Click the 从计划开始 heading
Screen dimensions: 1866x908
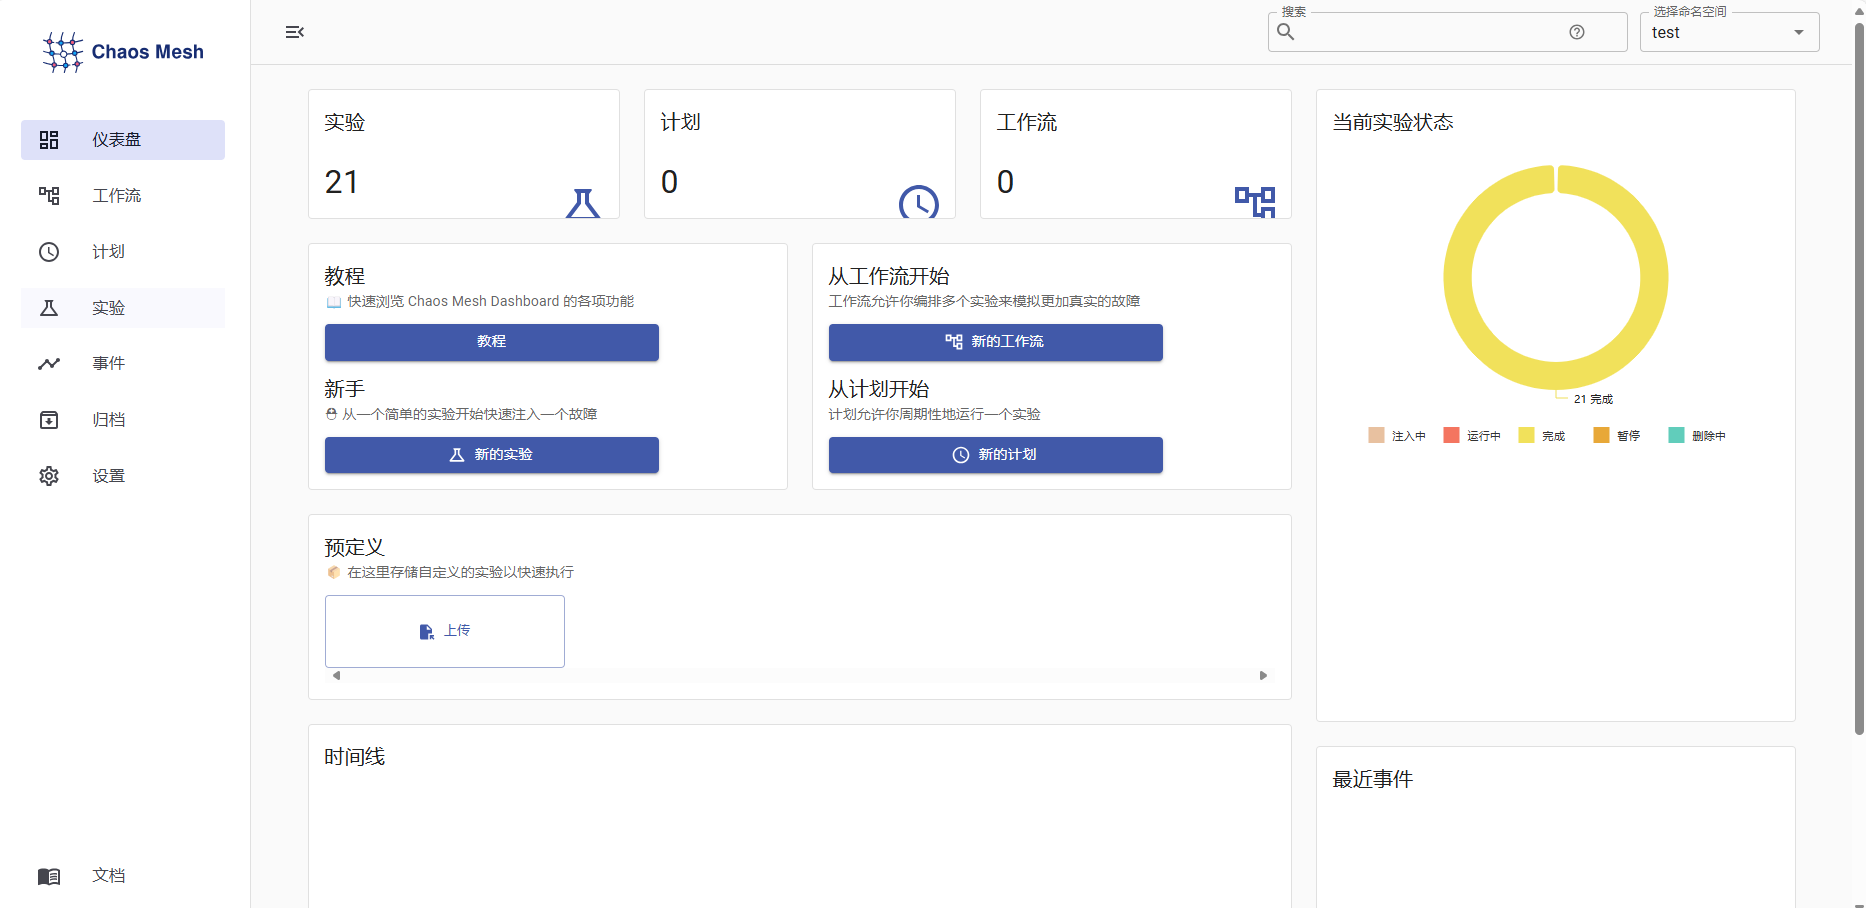click(x=879, y=390)
